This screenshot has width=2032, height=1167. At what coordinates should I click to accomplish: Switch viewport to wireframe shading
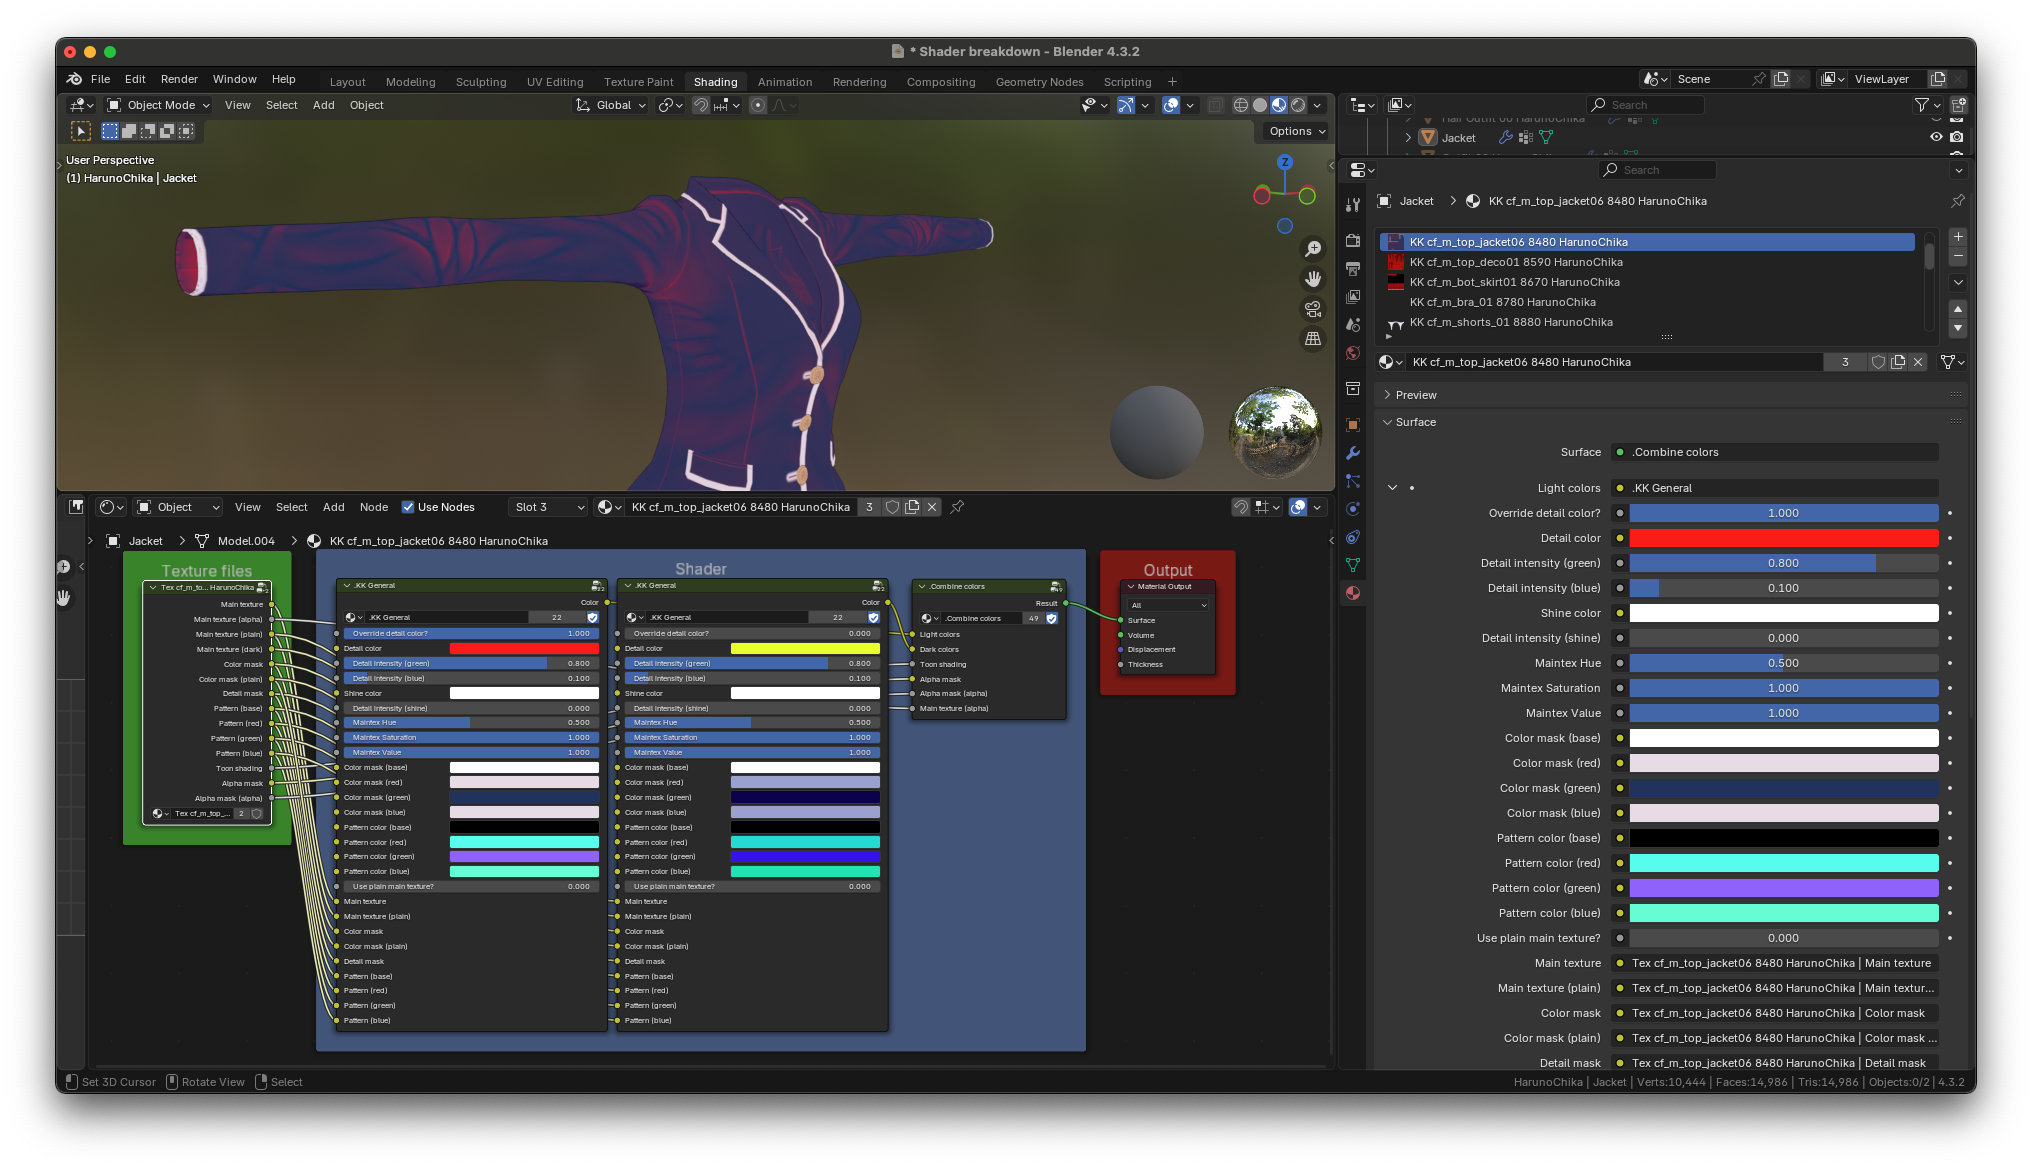pyautogui.click(x=1240, y=105)
